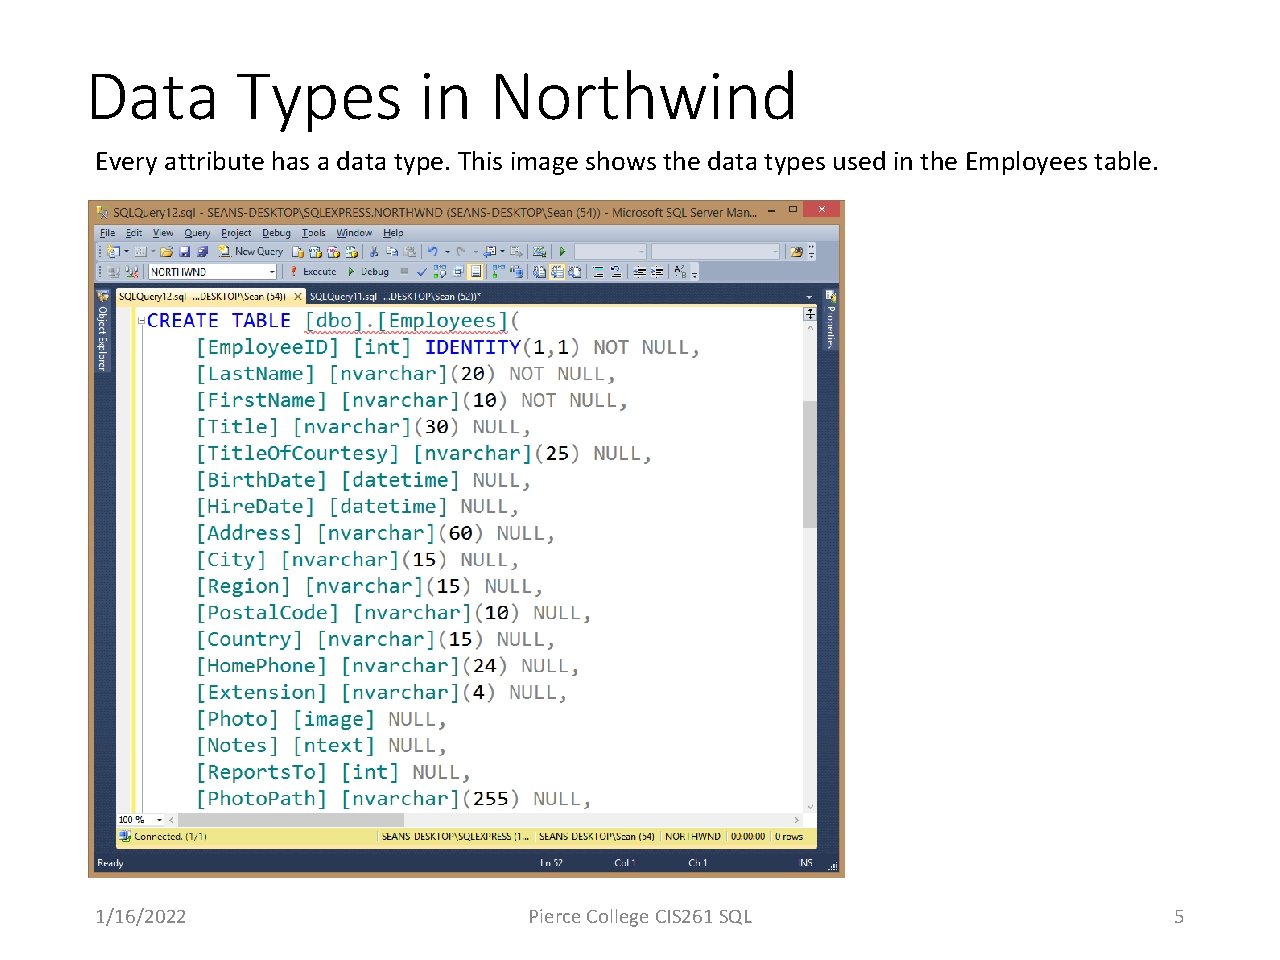The width and height of the screenshot is (1280, 960).
Task: Click the Open File folder icon
Action: coord(166,252)
